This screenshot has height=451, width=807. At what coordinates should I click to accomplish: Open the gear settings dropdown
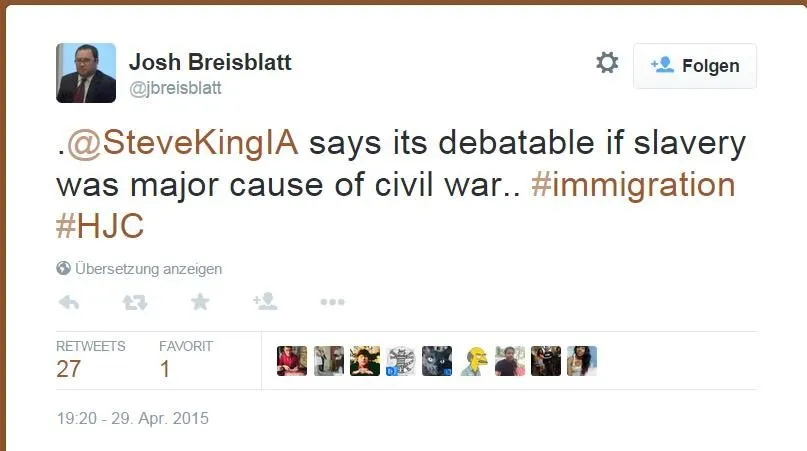click(x=607, y=64)
